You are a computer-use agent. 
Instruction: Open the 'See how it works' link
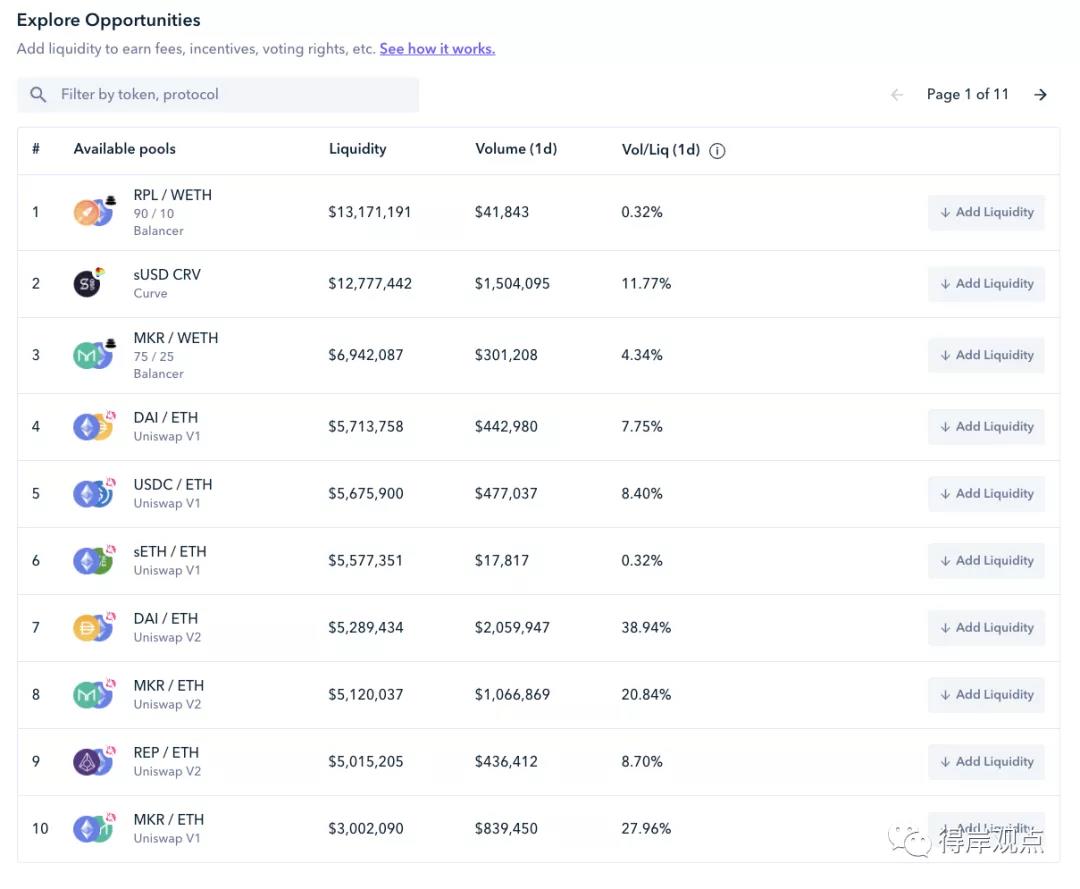tap(437, 49)
